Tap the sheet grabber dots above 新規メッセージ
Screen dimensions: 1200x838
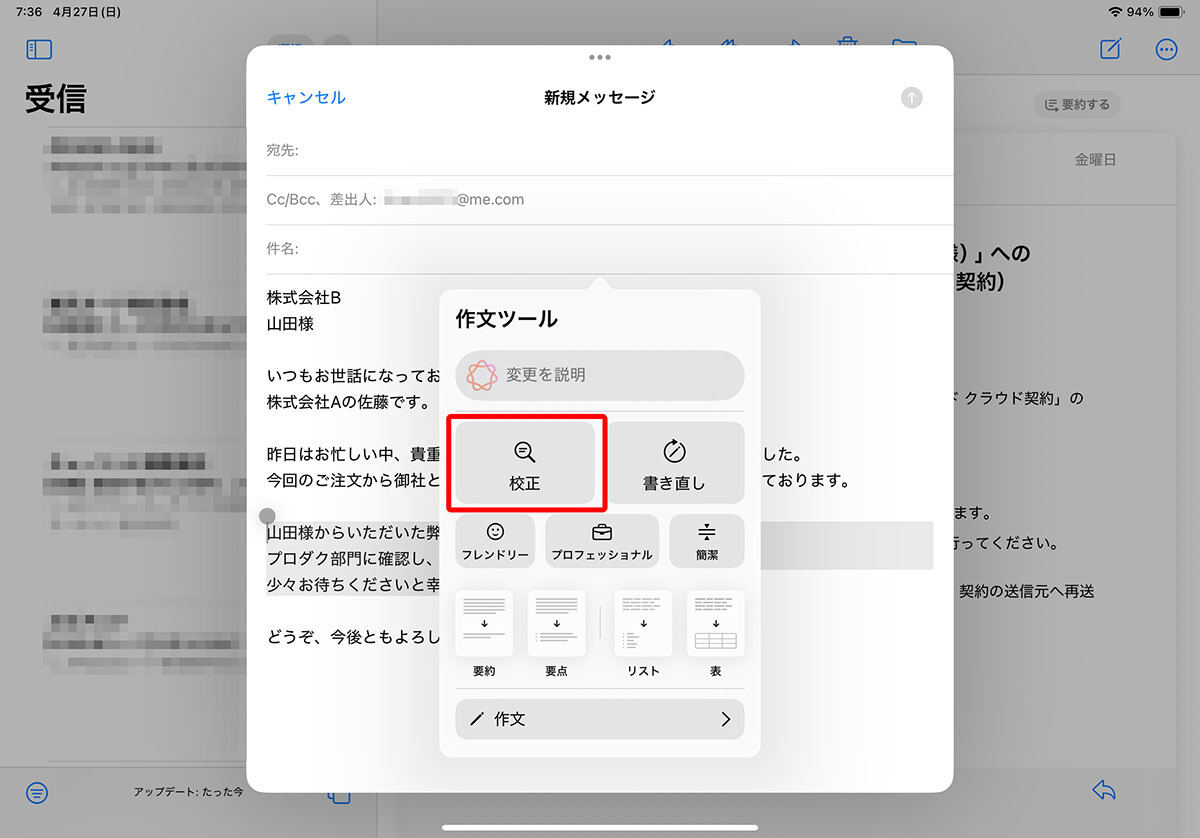click(x=600, y=58)
